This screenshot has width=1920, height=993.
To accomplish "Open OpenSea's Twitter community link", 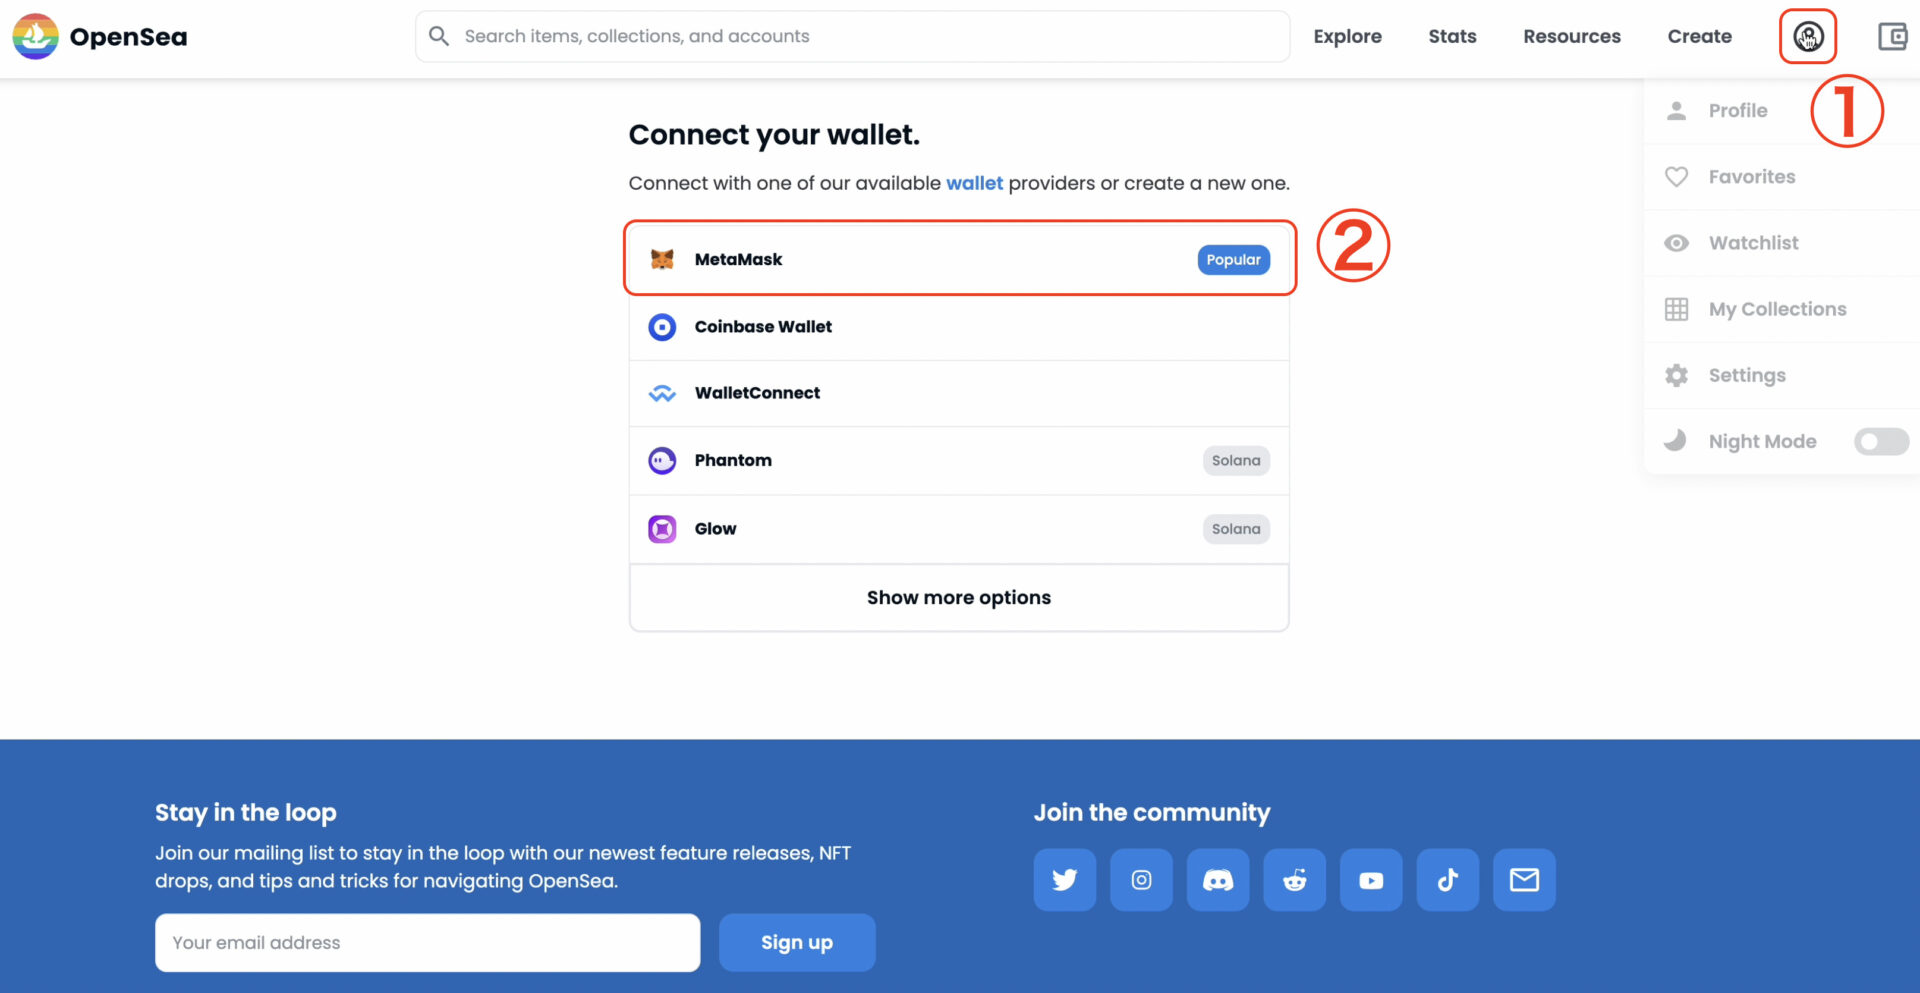I will tap(1065, 880).
